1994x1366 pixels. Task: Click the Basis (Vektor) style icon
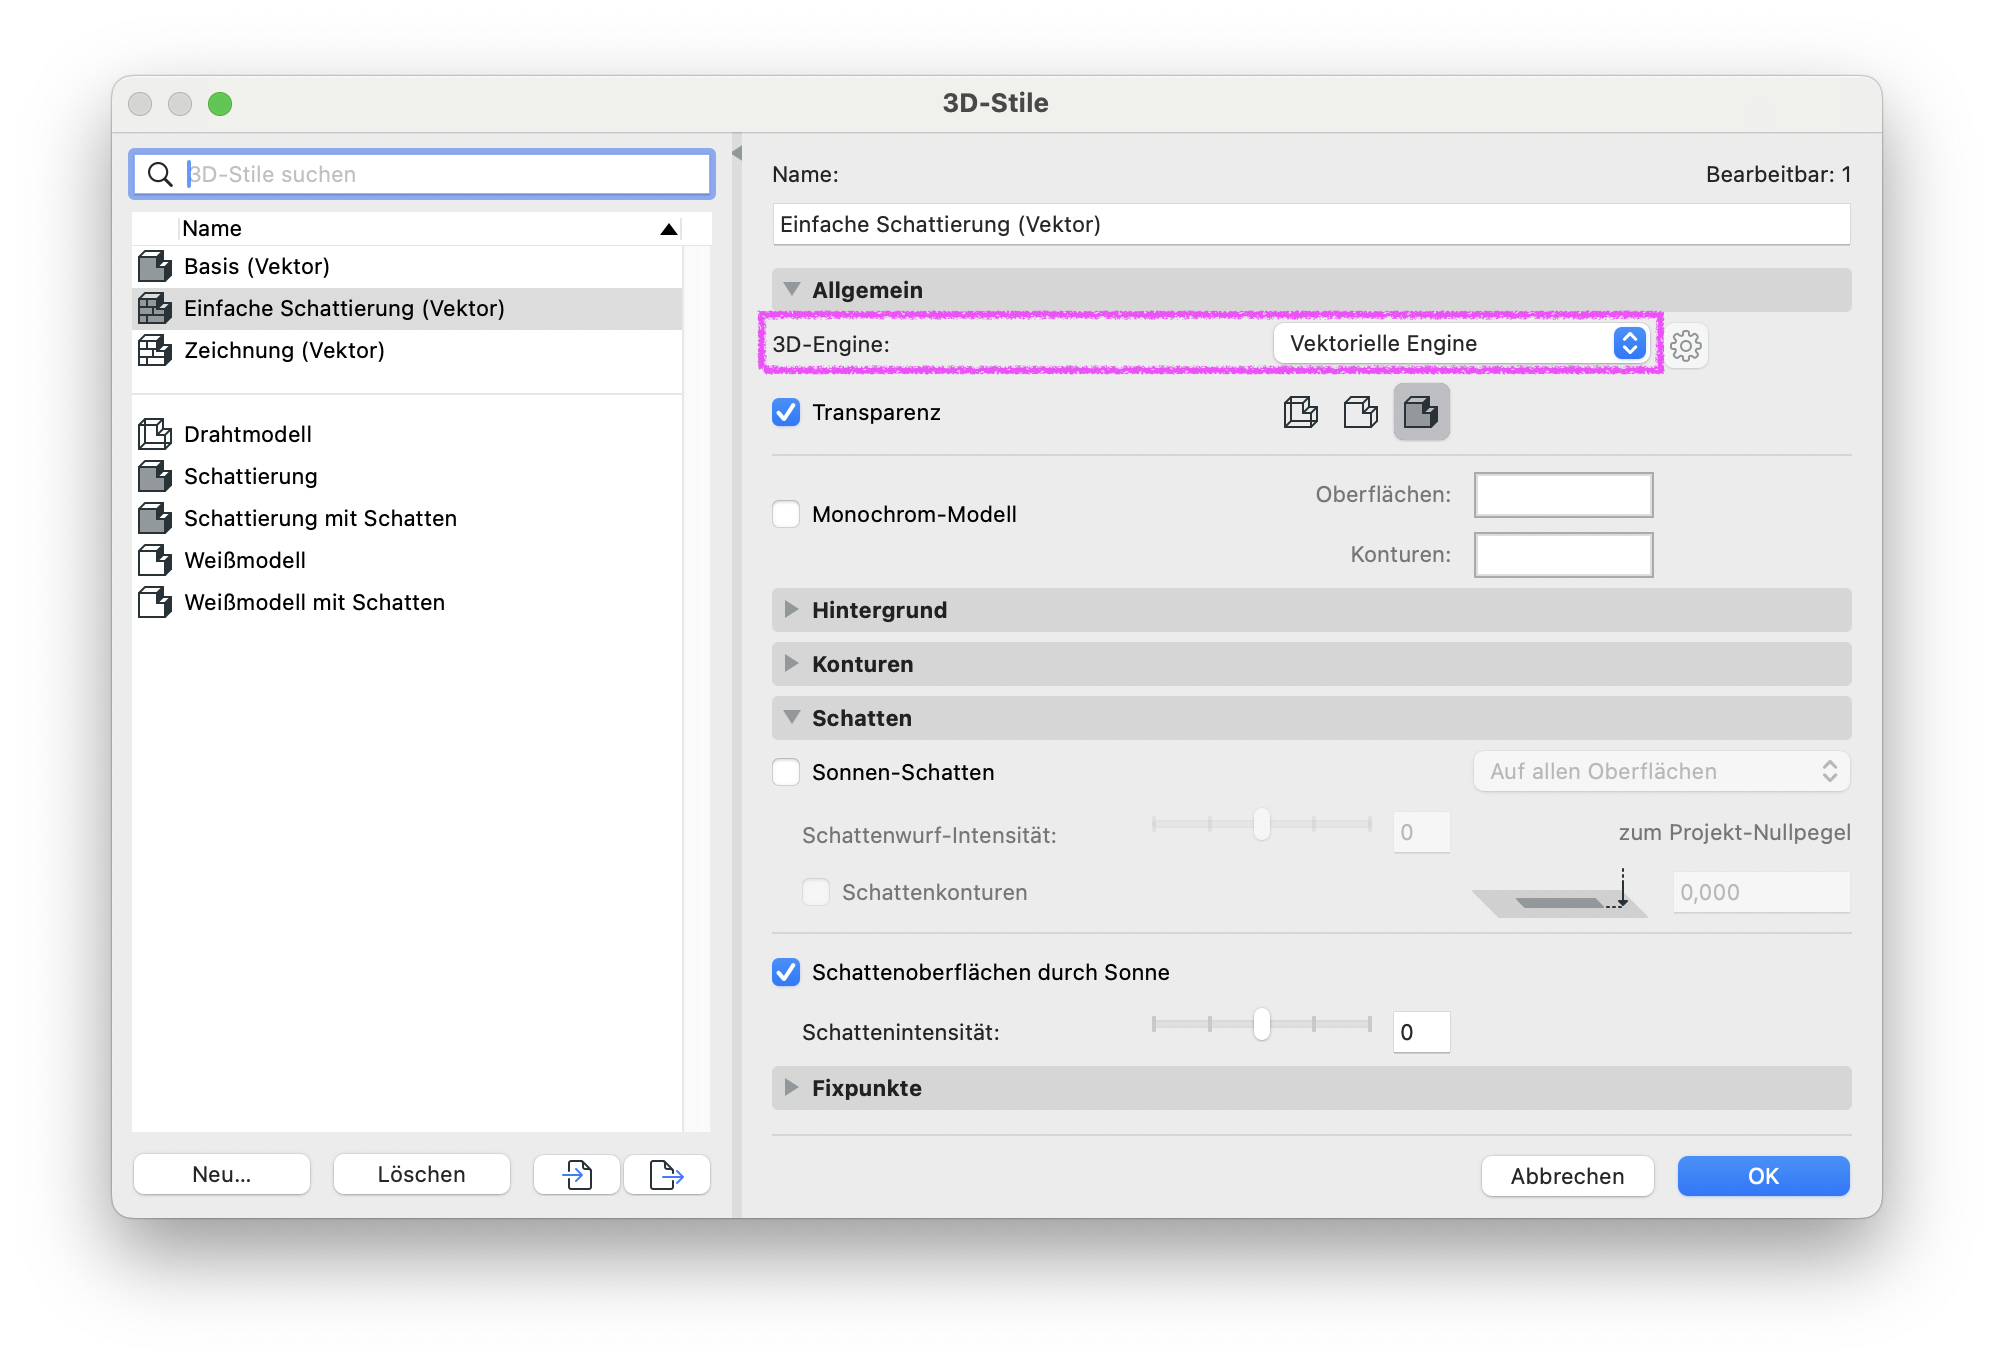(x=155, y=266)
